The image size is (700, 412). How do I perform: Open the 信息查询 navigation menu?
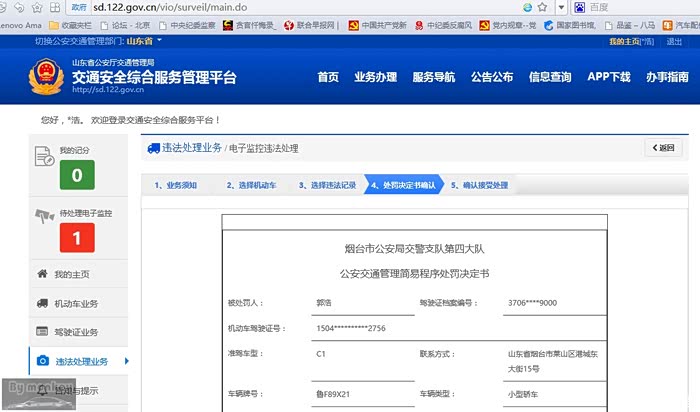(550, 77)
